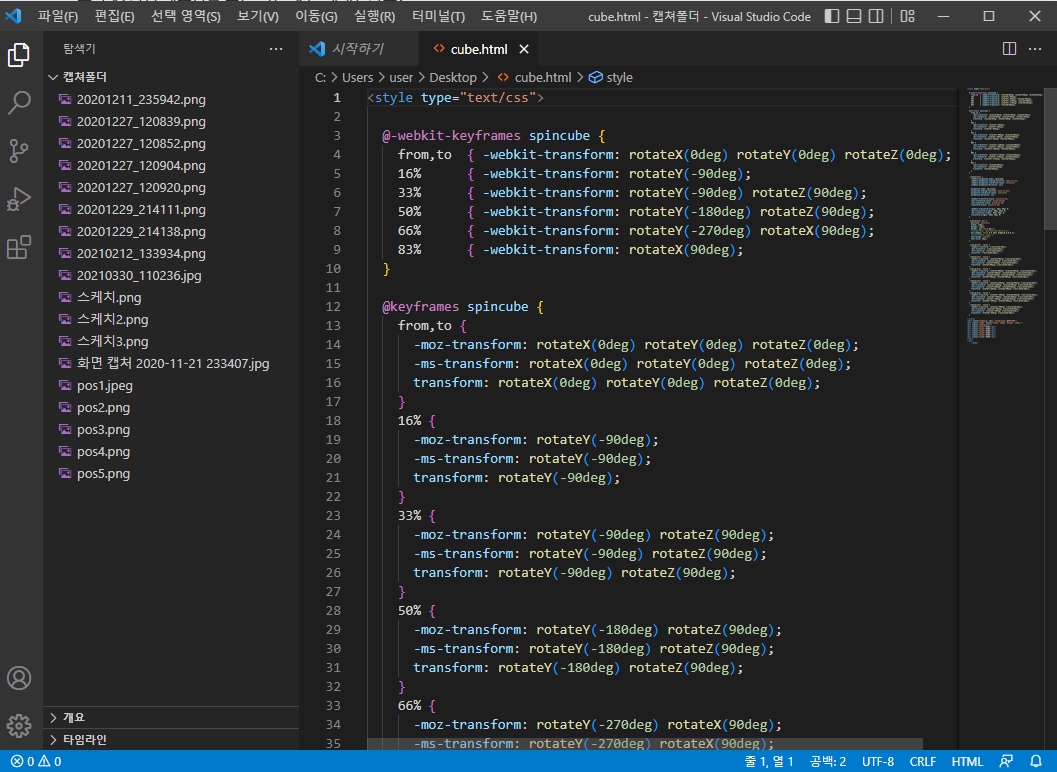The width and height of the screenshot is (1057, 772).
Task: Close the cube.html tab
Action: tap(524, 49)
